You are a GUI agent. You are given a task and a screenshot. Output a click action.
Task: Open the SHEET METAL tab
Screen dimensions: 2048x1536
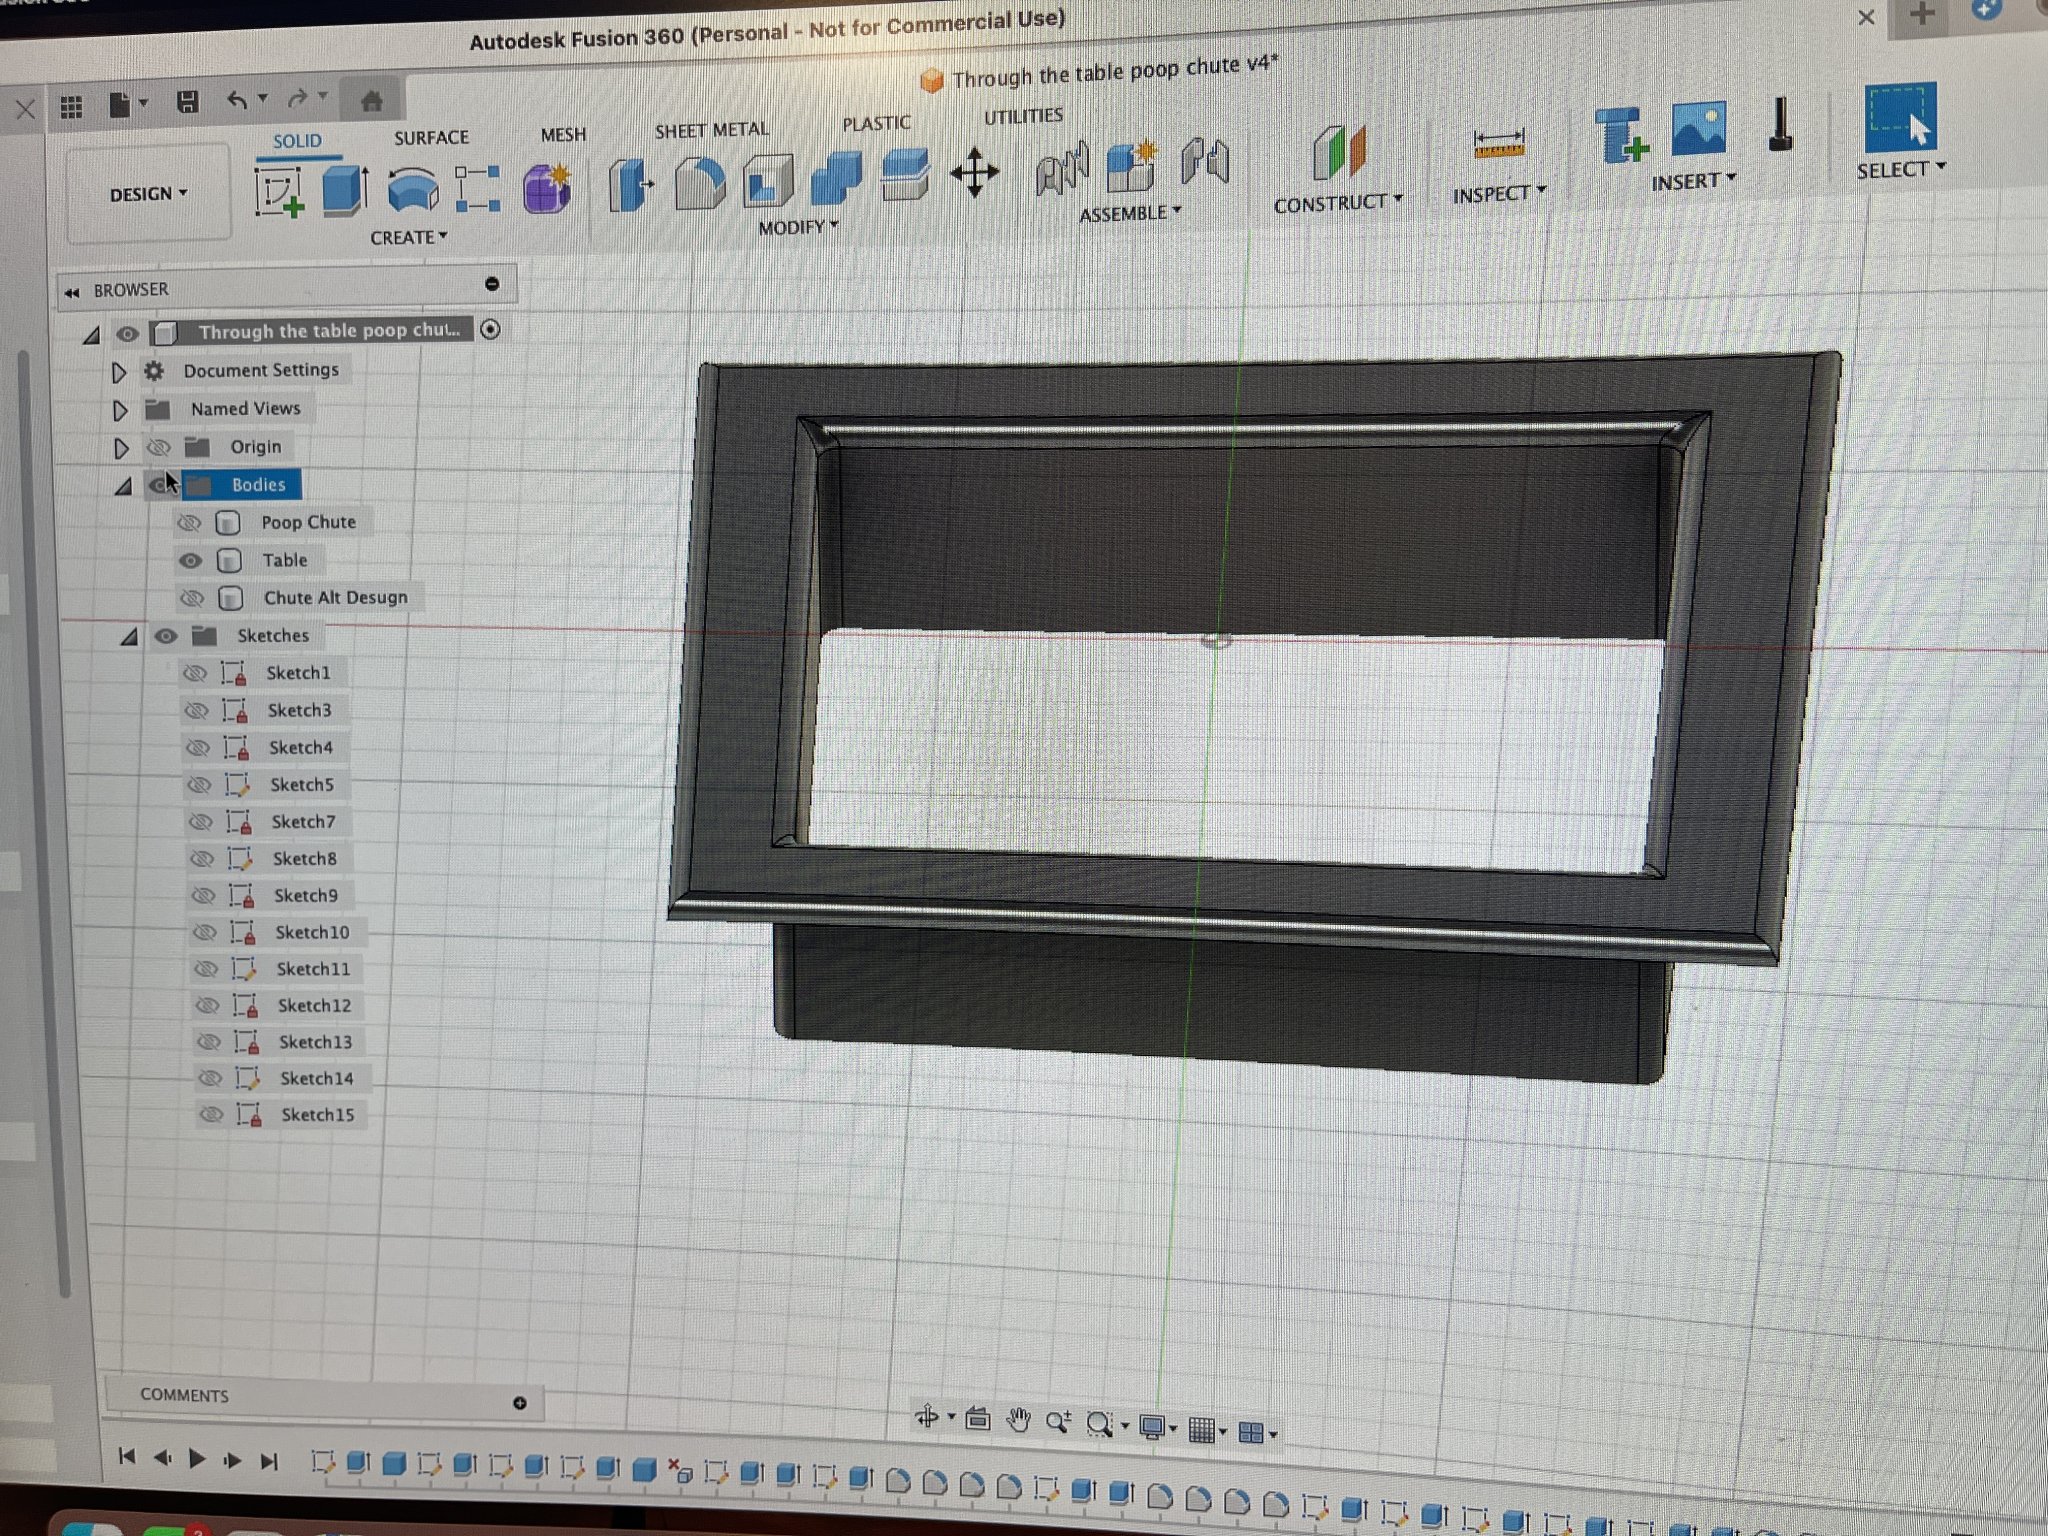711,130
